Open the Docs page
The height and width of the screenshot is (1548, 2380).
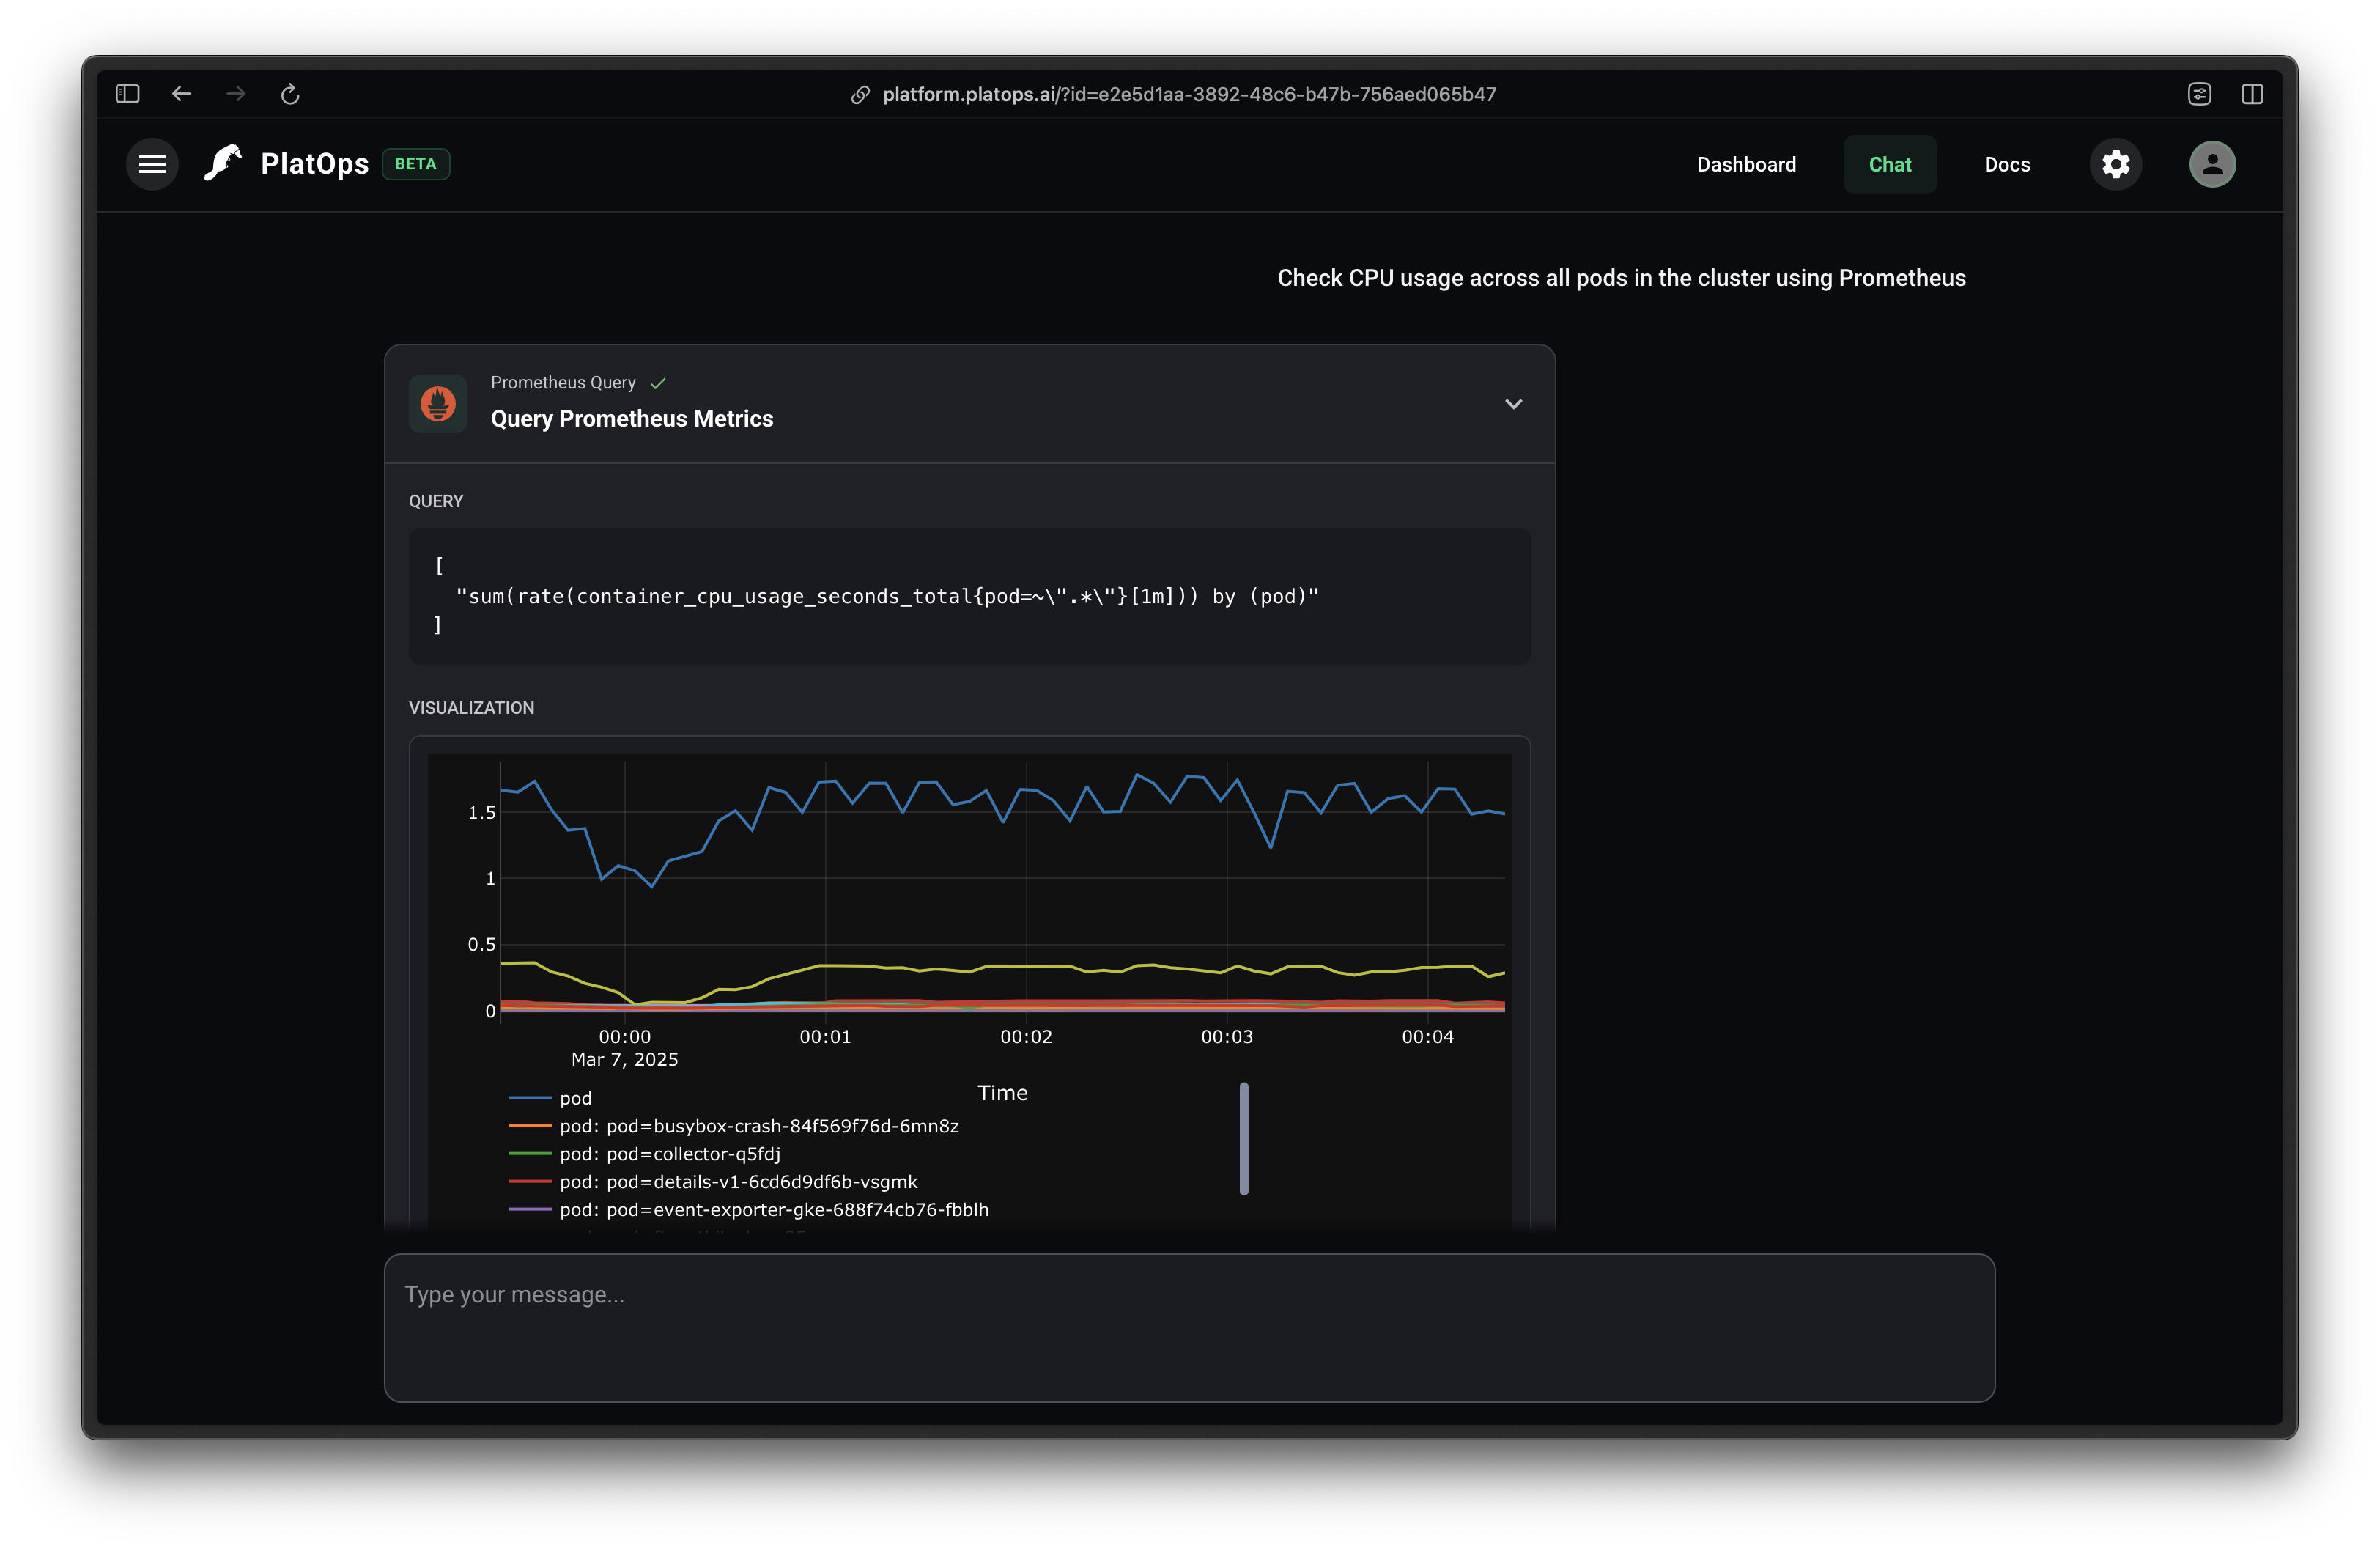coord(2006,164)
